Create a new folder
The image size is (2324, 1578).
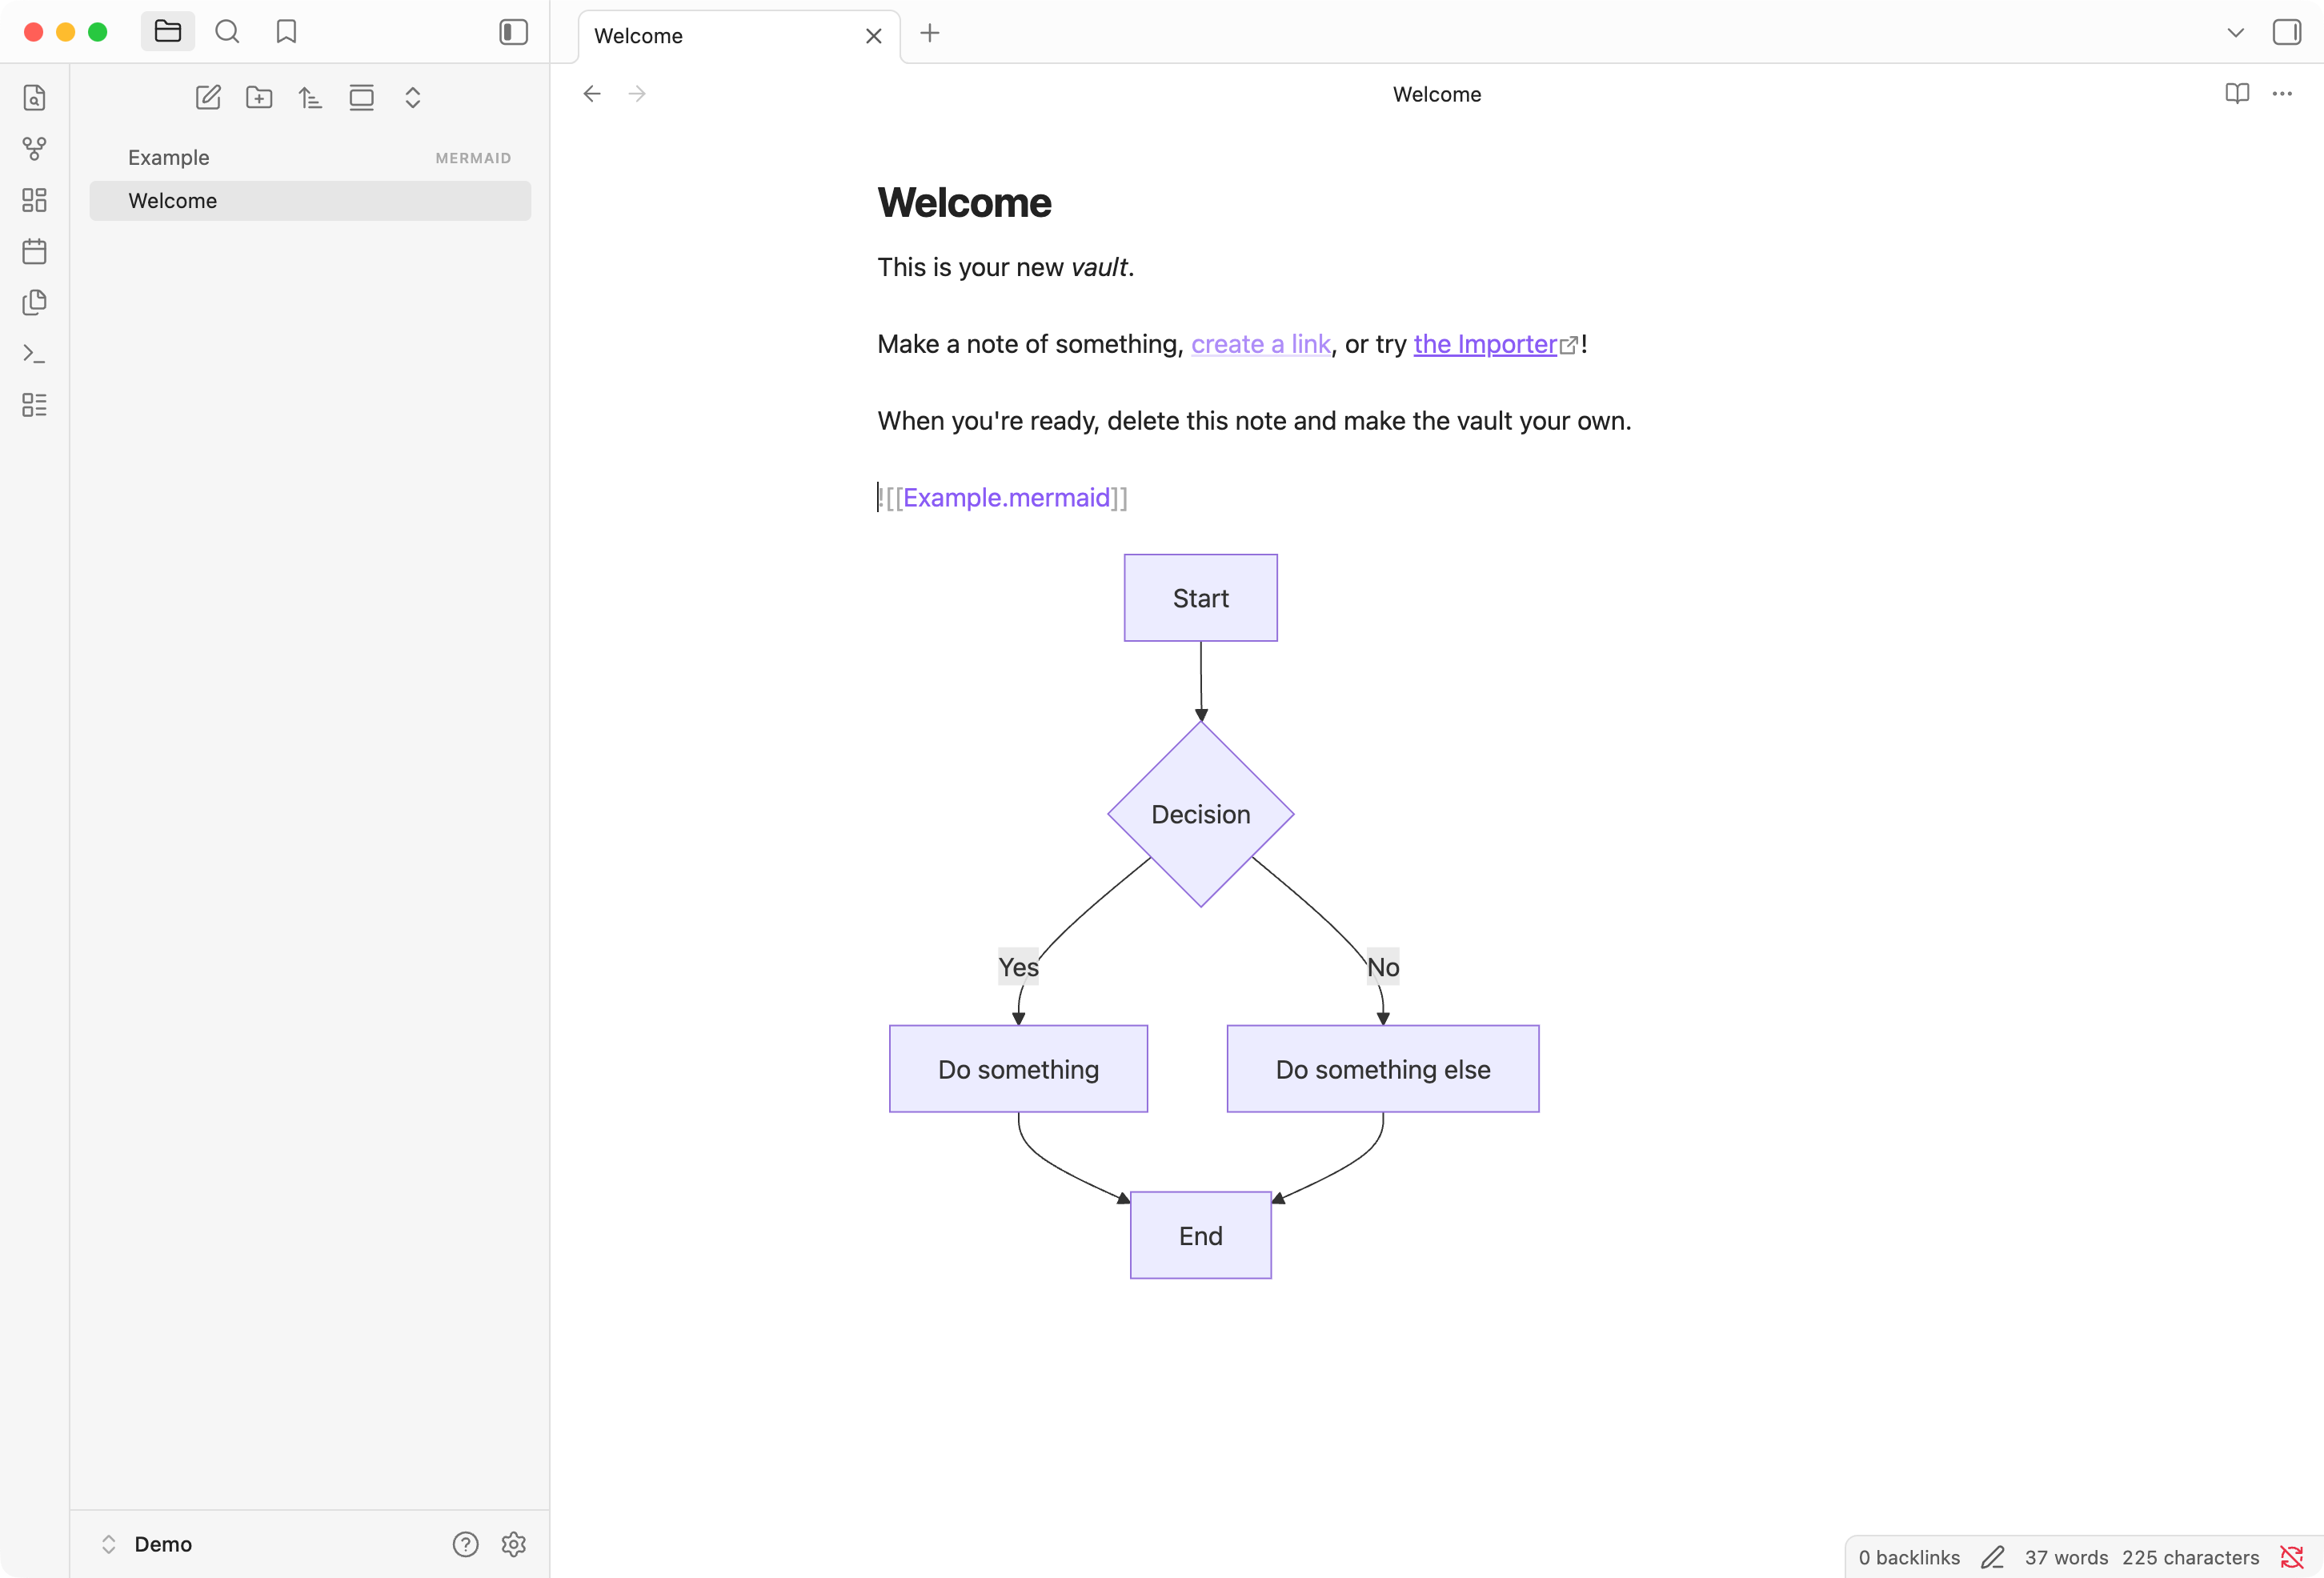pos(259,97)
